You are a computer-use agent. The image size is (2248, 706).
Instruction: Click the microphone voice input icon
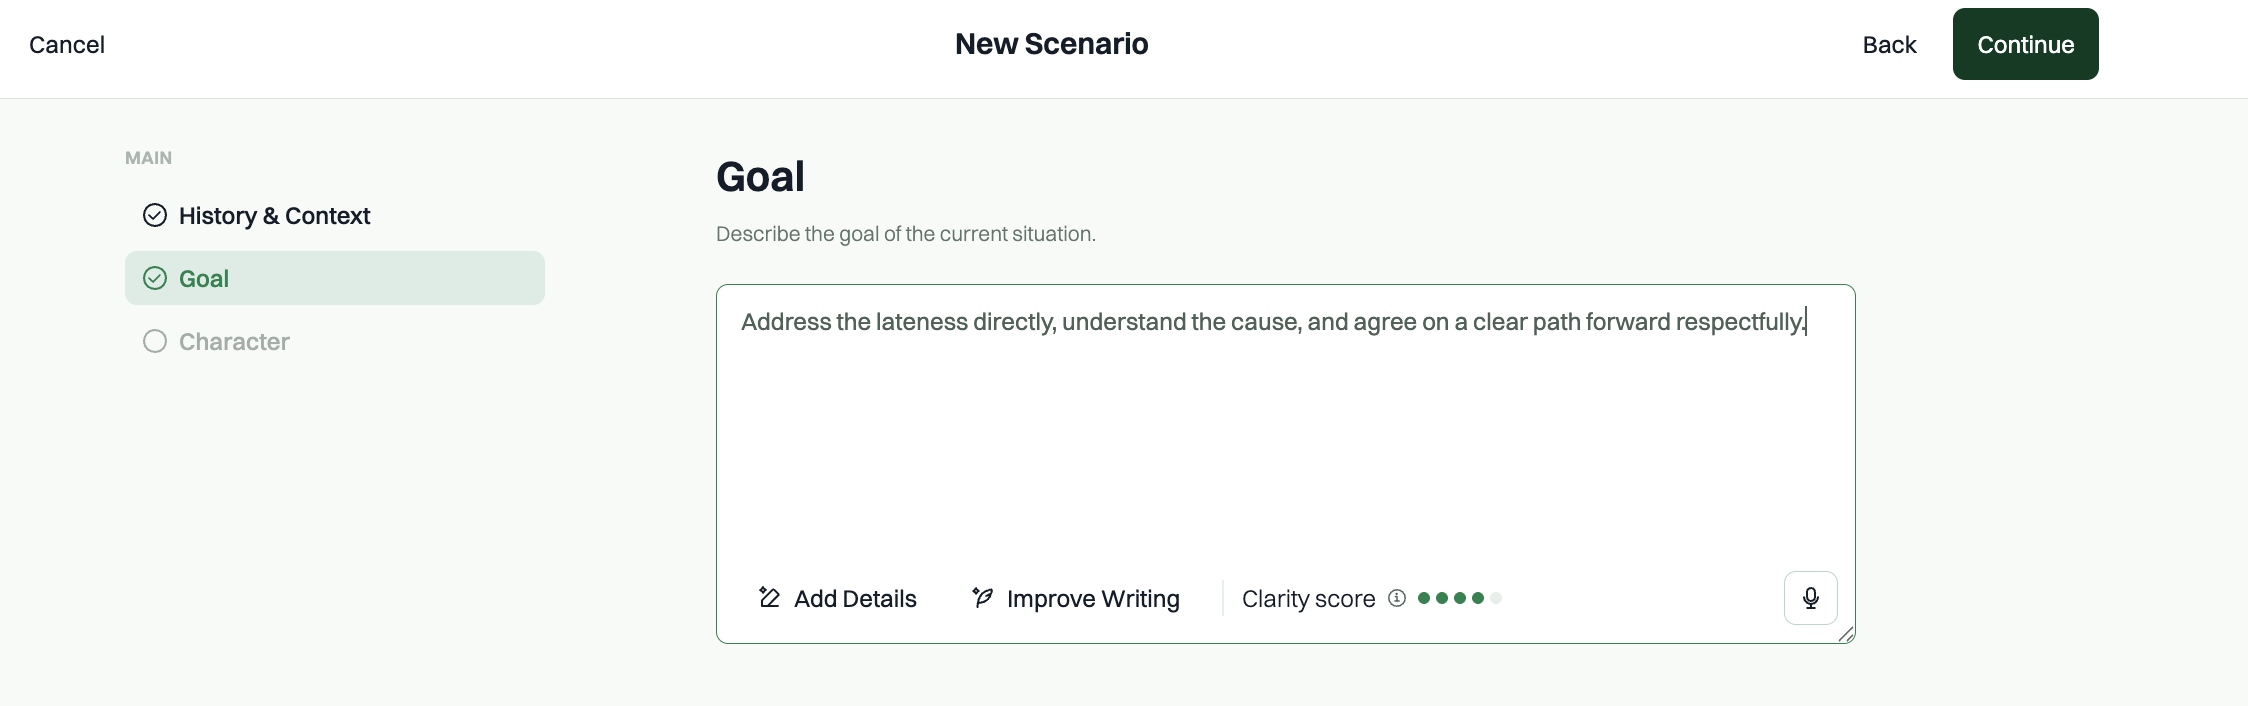[x=1810, y=598]
